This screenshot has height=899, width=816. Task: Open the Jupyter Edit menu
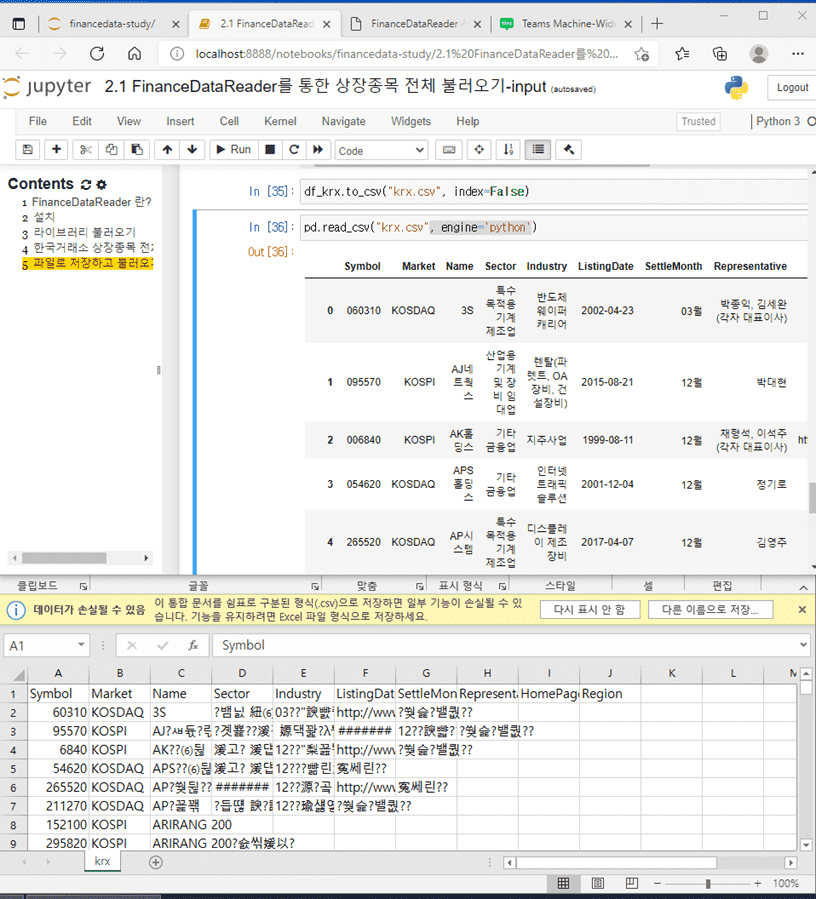tap(81, 122)
